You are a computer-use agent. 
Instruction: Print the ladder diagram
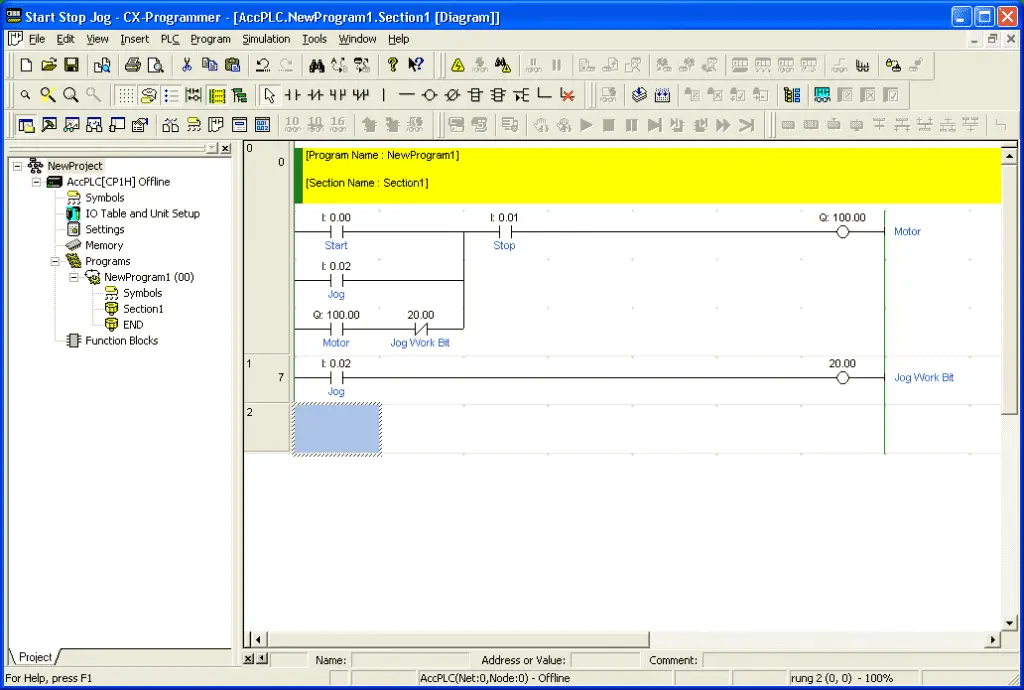(x=133, y=65)
